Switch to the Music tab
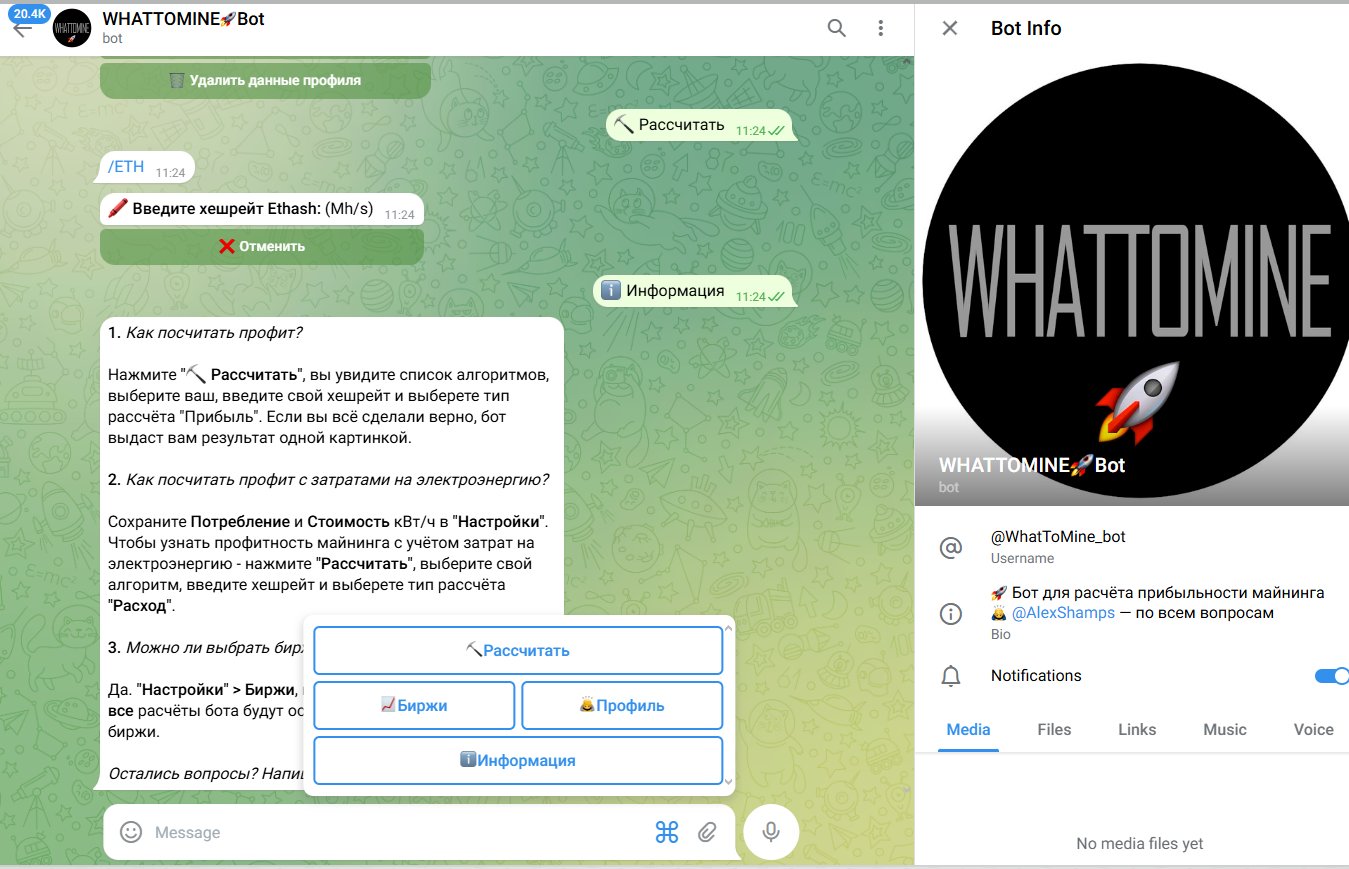 click(x=1225, y=730)
